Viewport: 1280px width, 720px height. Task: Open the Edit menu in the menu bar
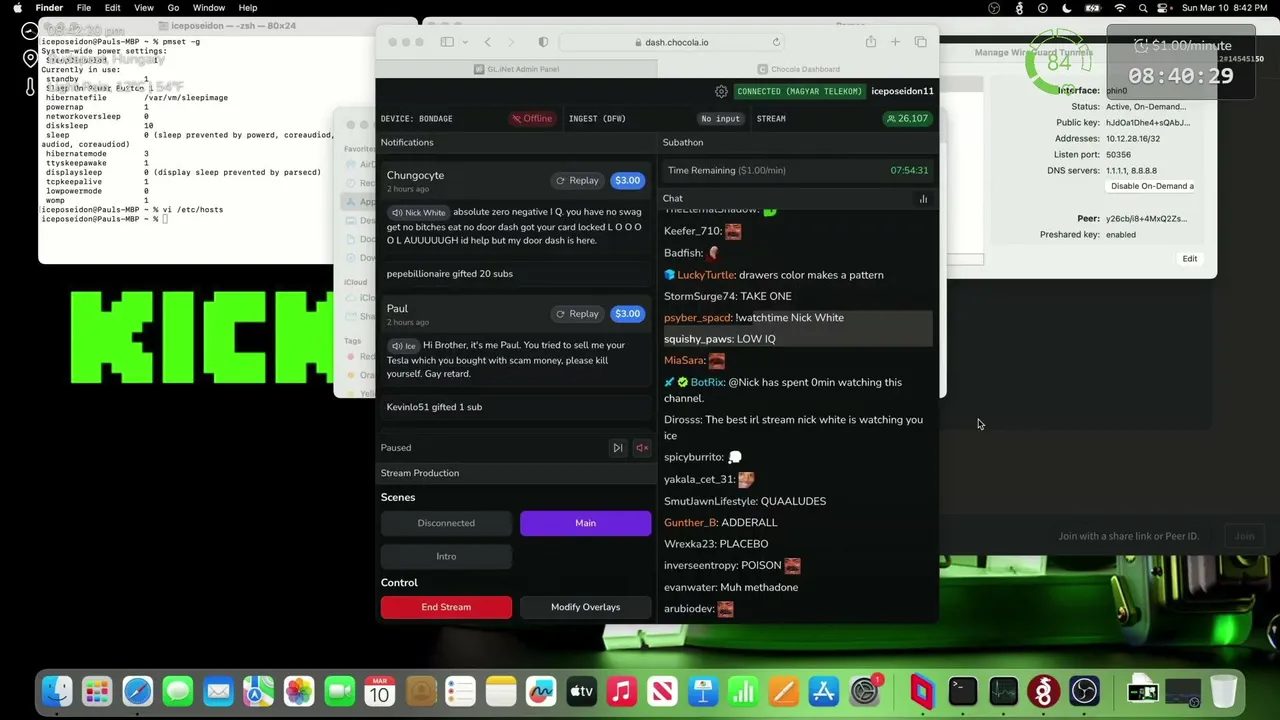tap(112, 8)
